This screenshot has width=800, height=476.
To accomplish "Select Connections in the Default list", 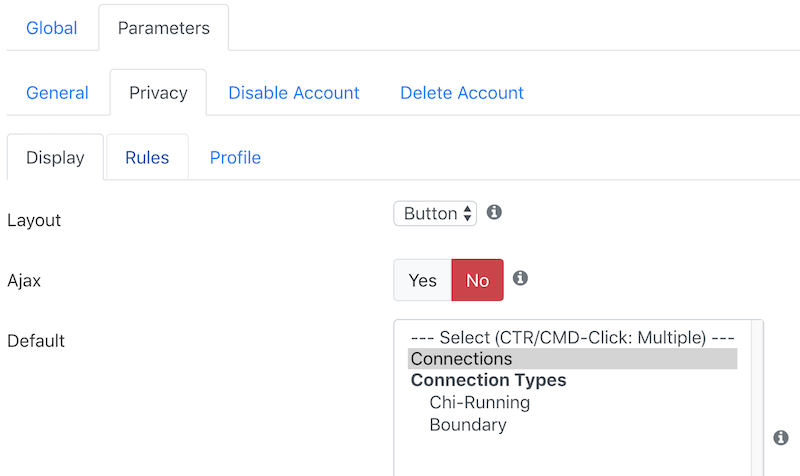I will (x=572, y=359).
